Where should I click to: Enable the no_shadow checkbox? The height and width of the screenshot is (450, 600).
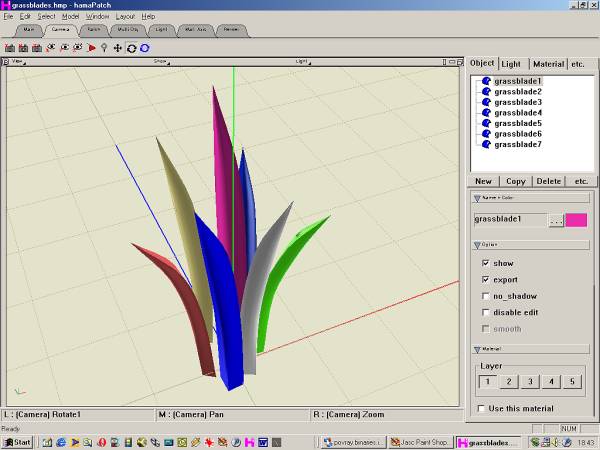click(x=486, y=296)
